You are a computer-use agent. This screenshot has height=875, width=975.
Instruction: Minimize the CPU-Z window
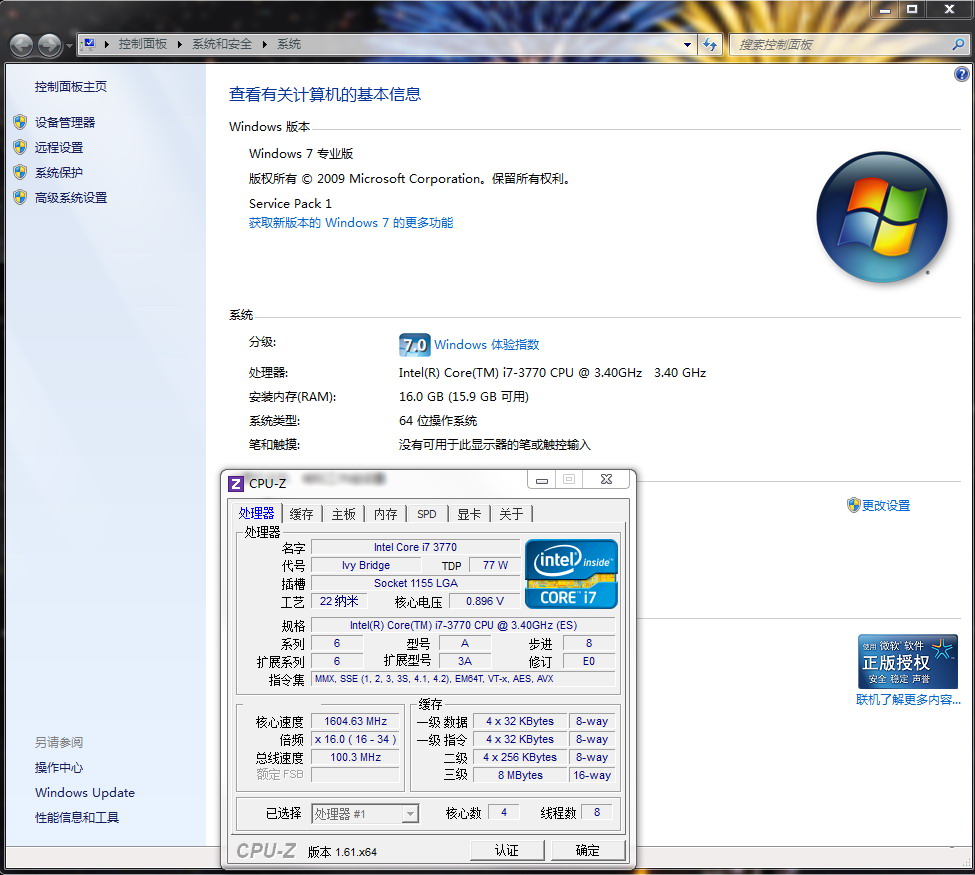pyautogui.click(x=542, y=479)
